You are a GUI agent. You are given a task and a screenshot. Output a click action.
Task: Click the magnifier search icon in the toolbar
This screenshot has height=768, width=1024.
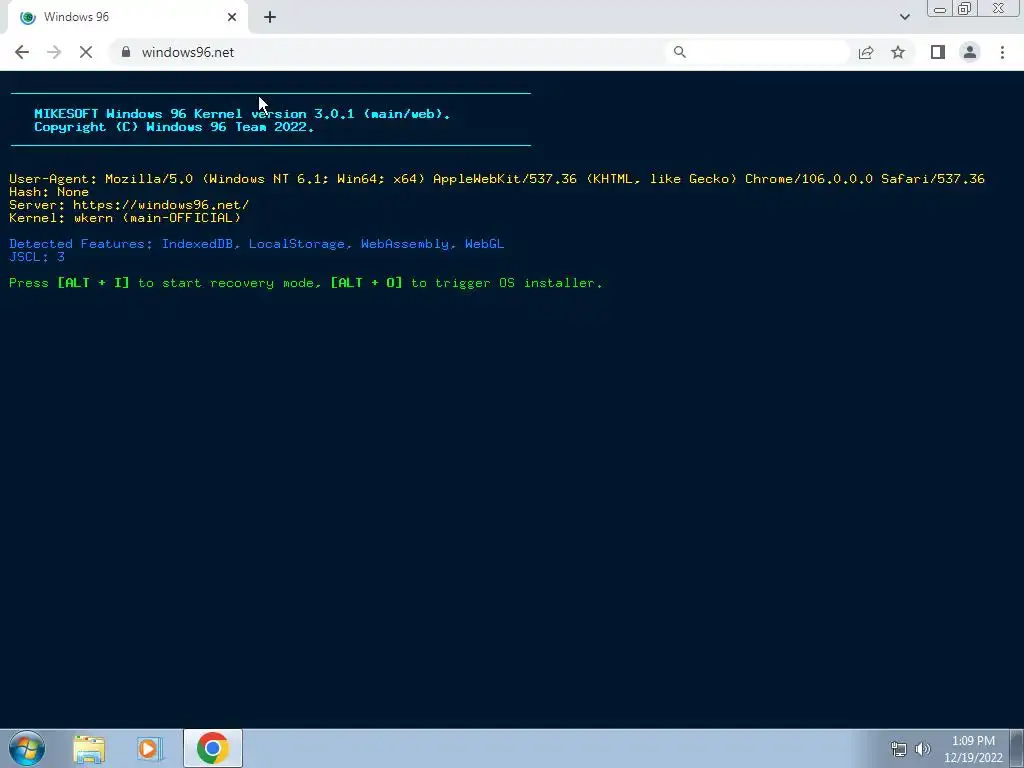[680, 52]
